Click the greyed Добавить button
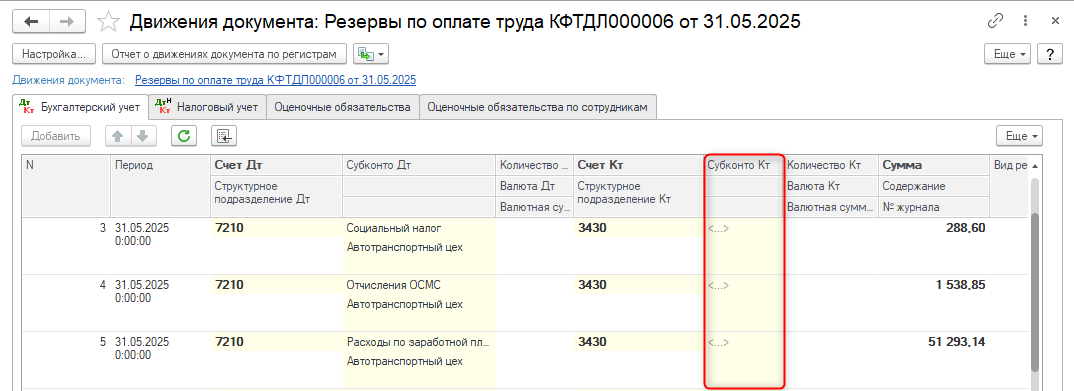The width and height of the screenshot is (1074, 391). point(55,136)
